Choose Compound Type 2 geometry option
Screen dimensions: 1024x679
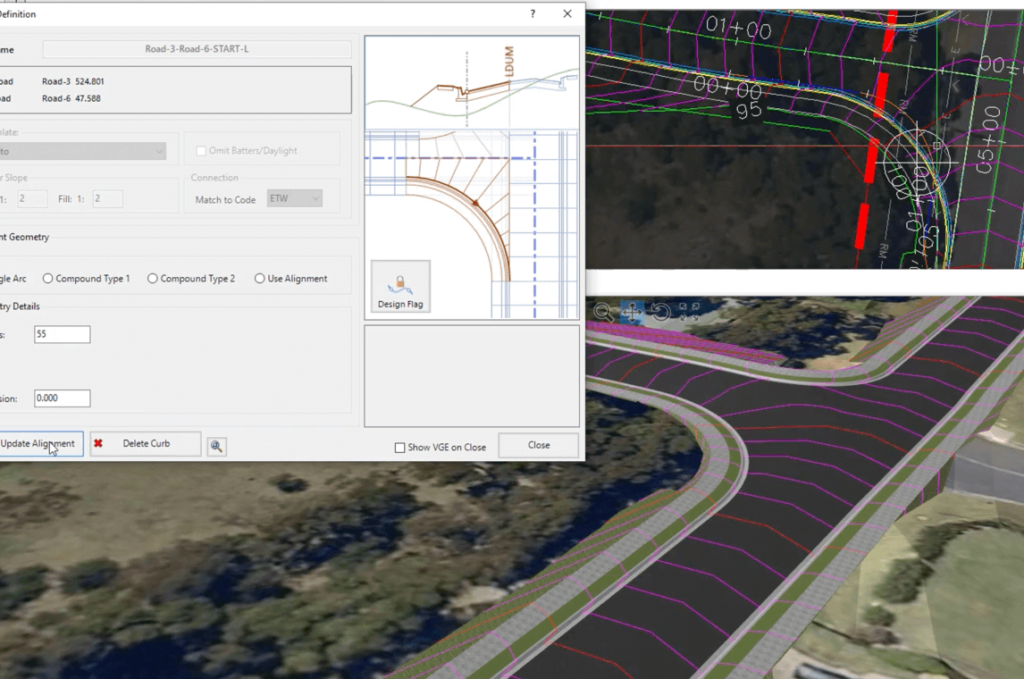pos(153,278)
